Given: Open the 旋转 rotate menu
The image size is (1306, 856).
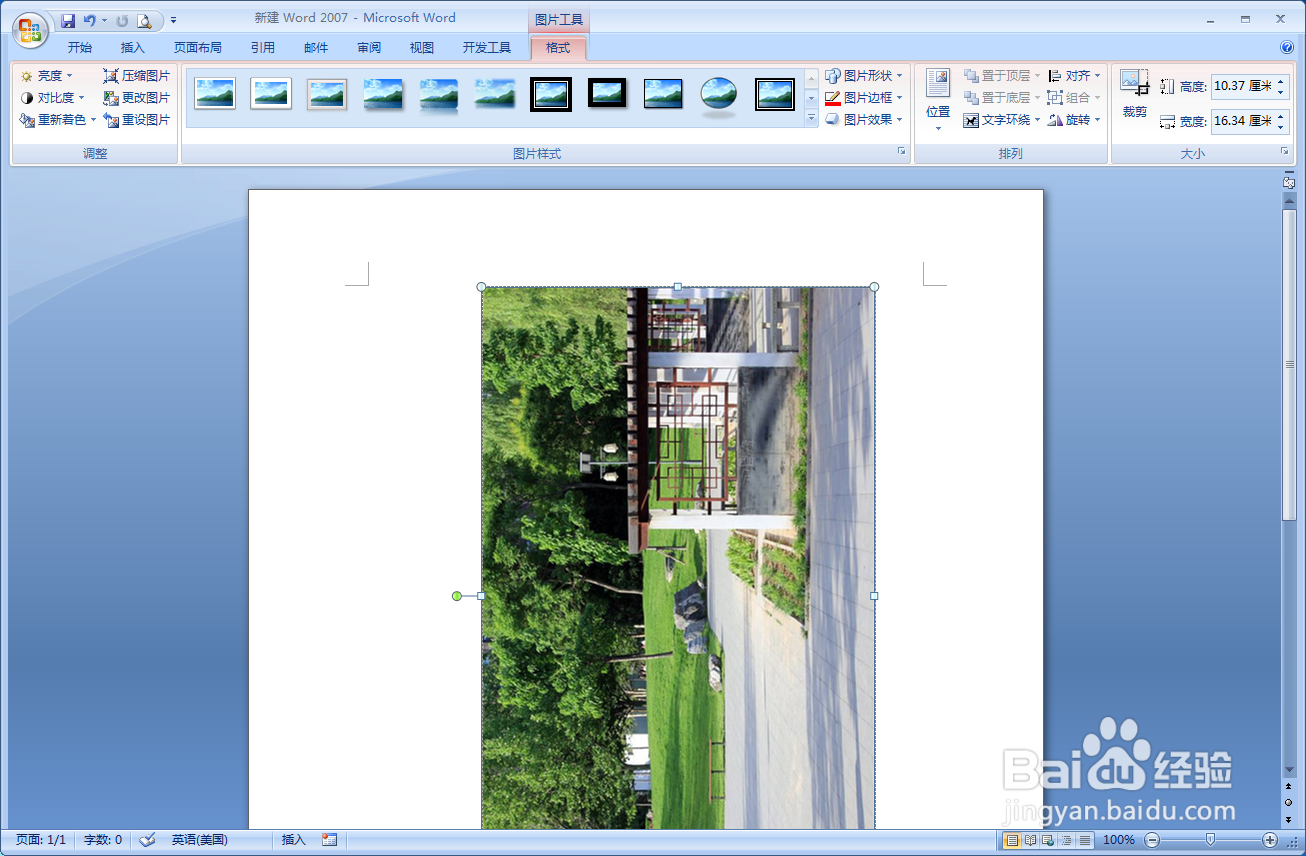Looking at the screenshot, I should pyautogui.click(x=1074, y=120).
